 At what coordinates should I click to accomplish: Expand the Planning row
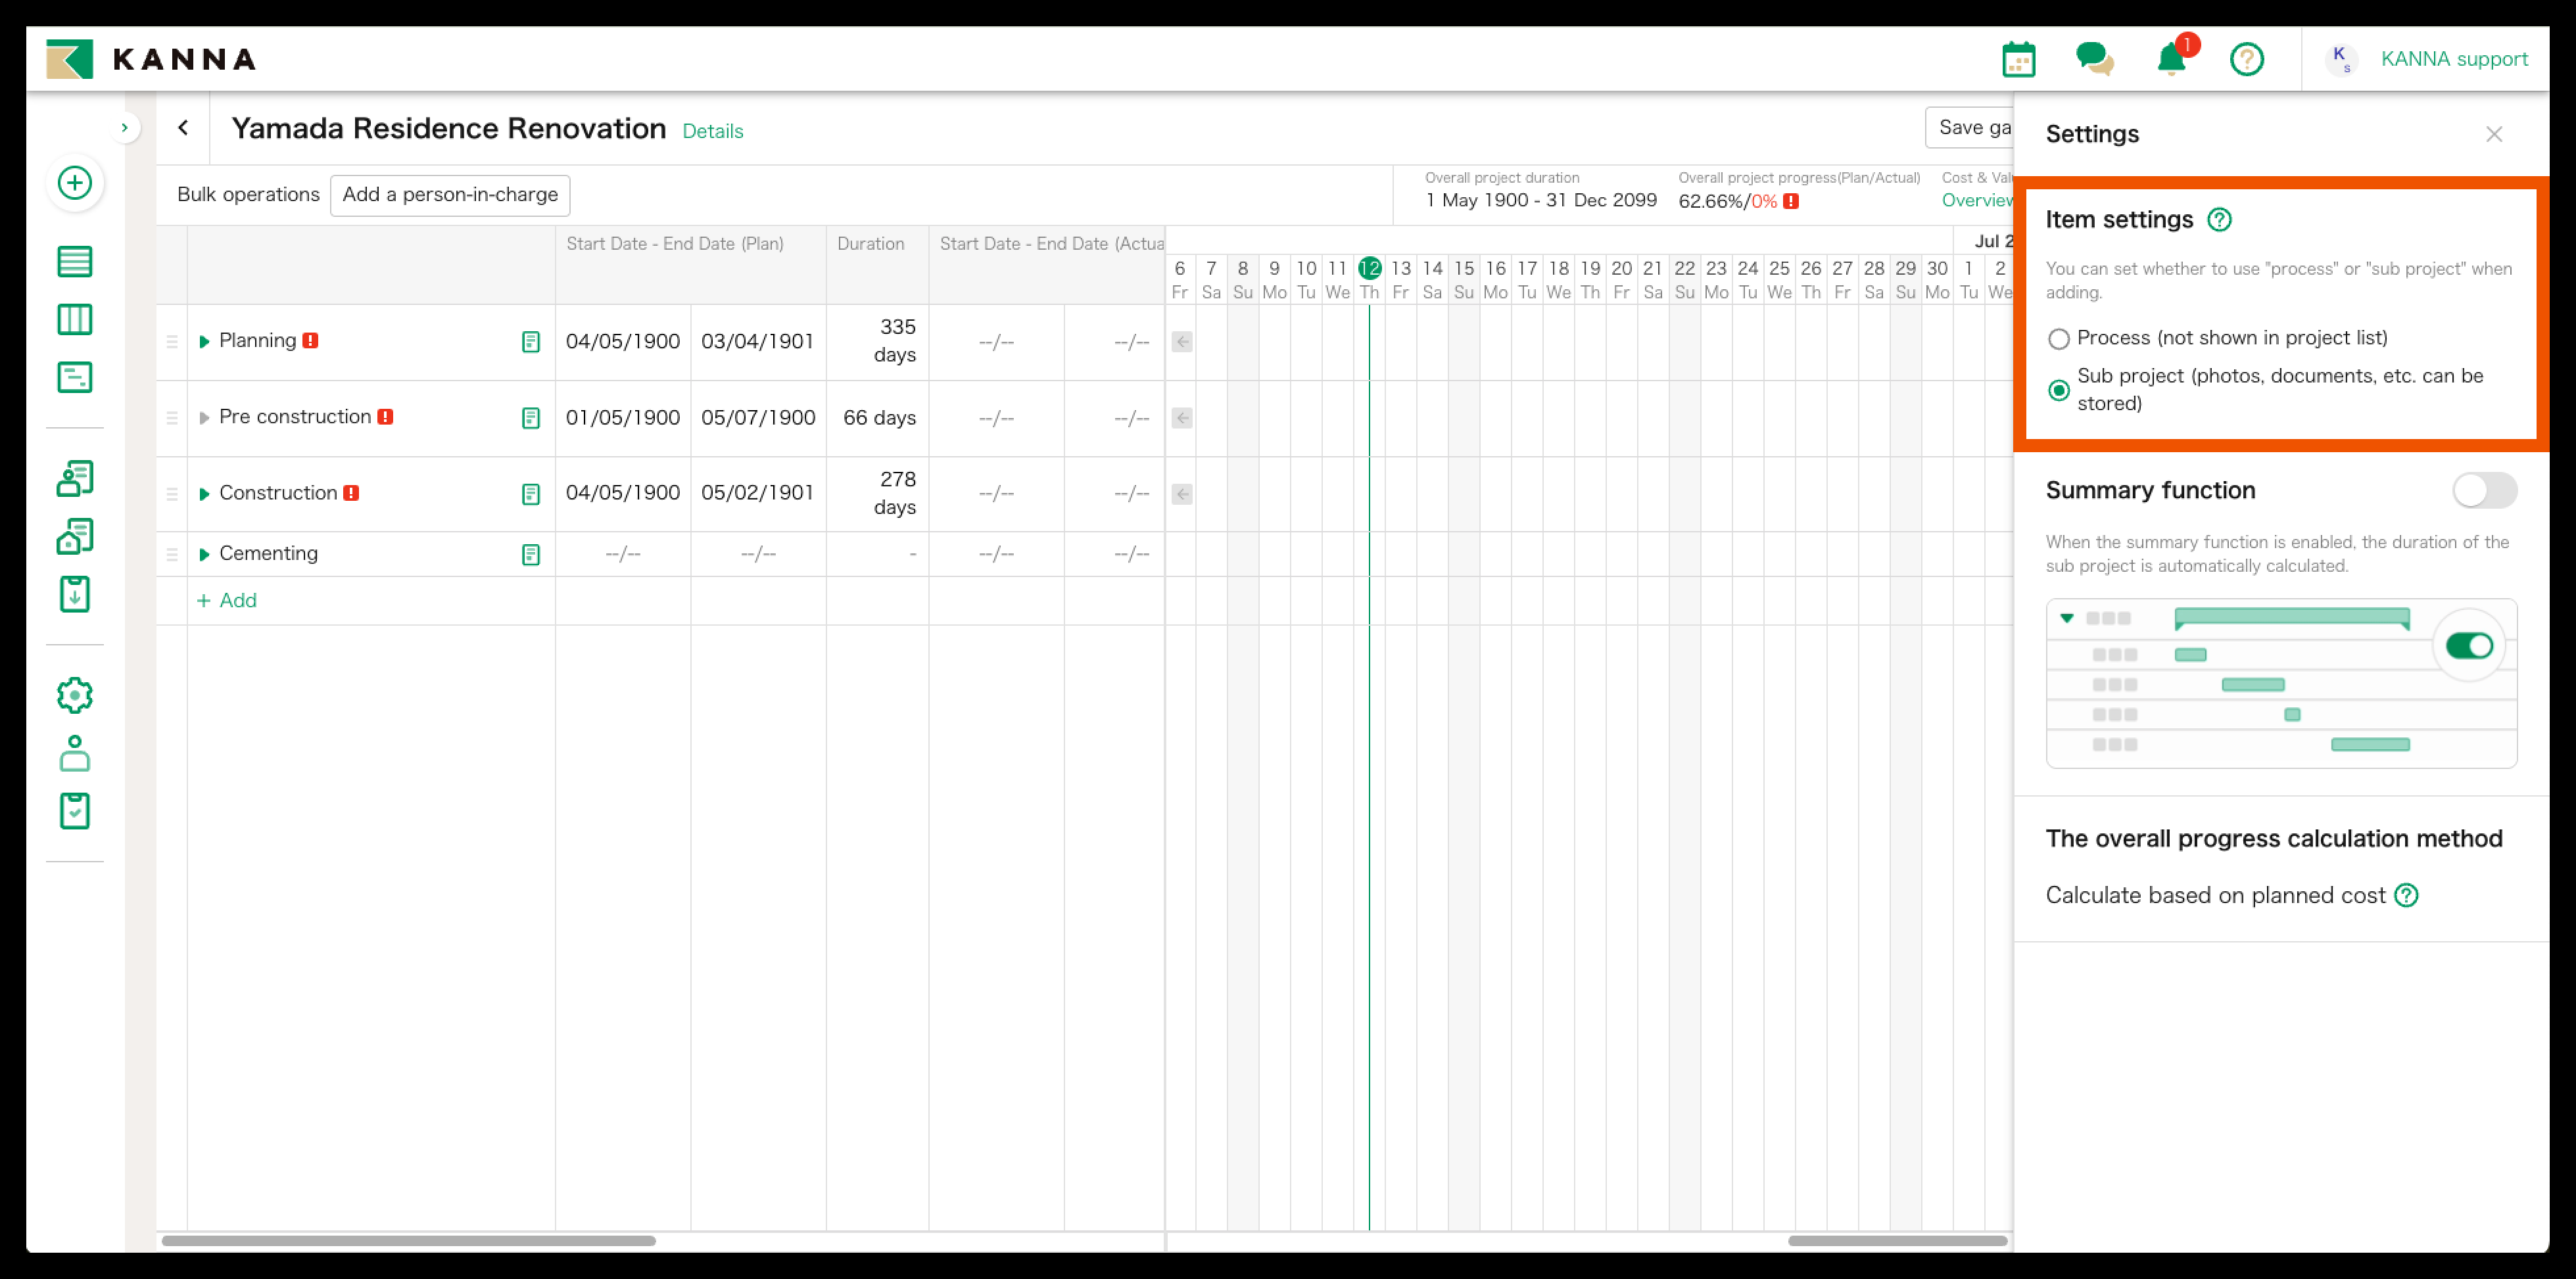204,340
